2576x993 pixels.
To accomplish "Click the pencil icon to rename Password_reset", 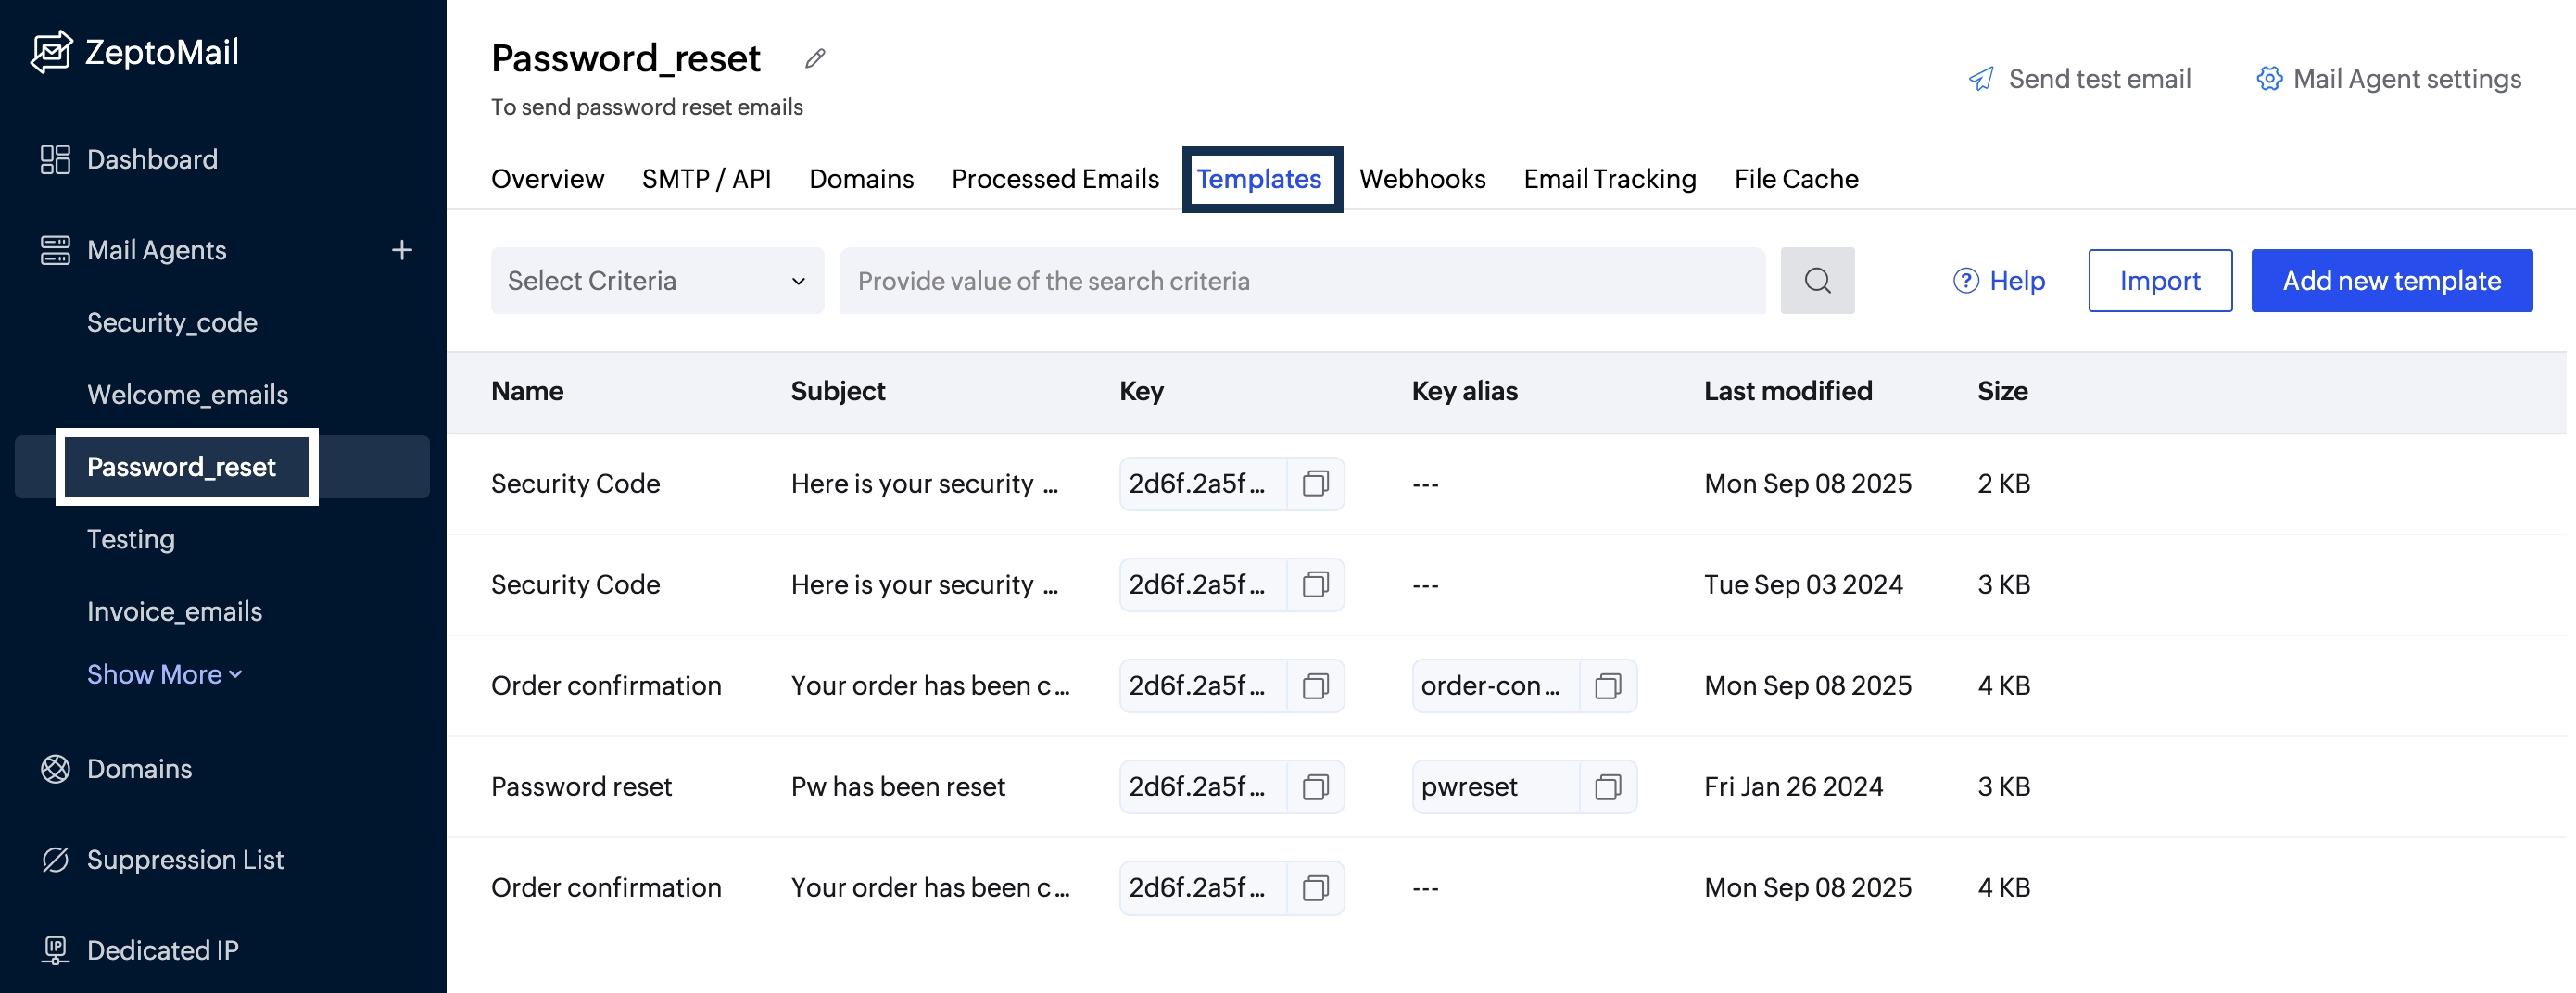I will pyautogui.click(x=815, y=58).
